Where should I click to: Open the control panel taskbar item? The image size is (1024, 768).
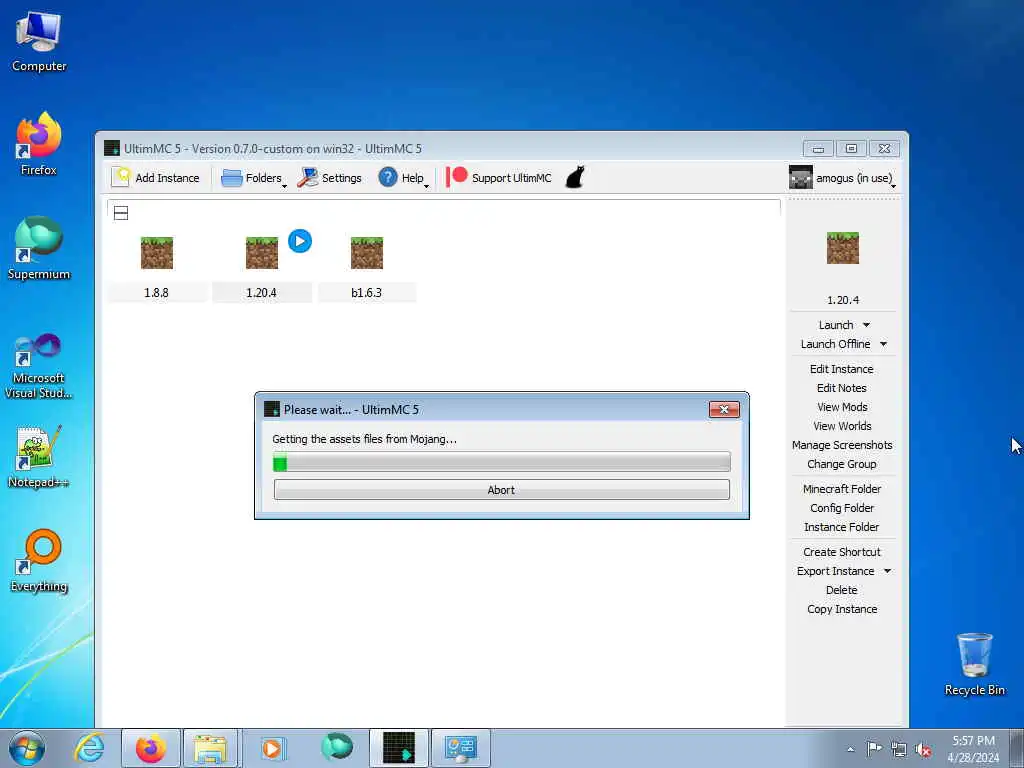pos(460,748)
